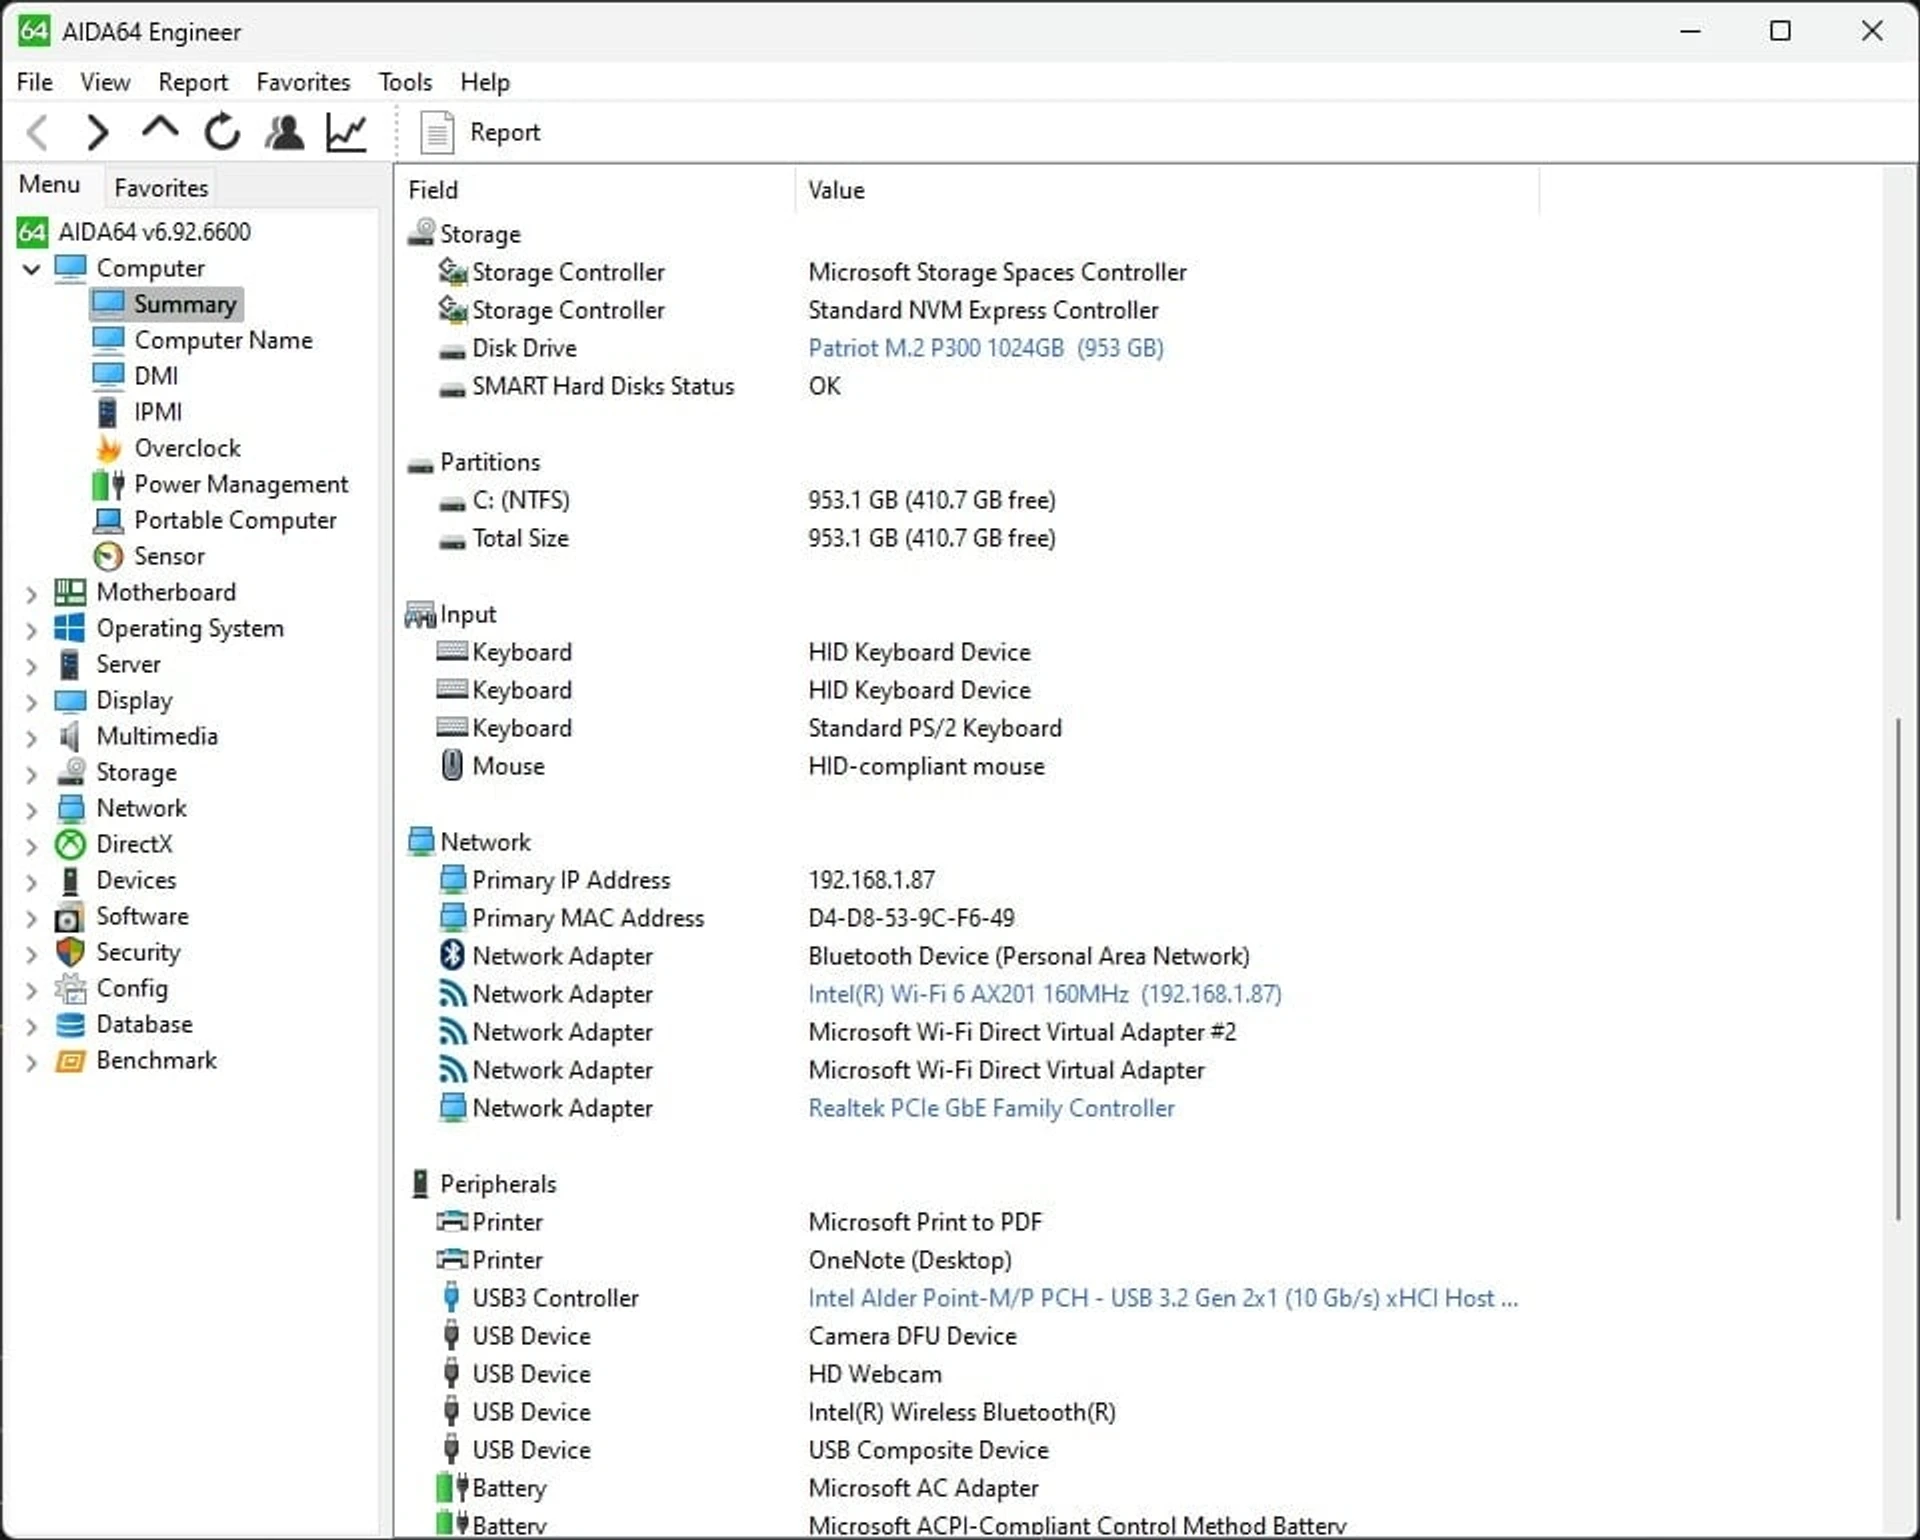Screen dimensions: 1920x1540
Task: Select the Primary IP Address row
Action: [x=968, y=880]
